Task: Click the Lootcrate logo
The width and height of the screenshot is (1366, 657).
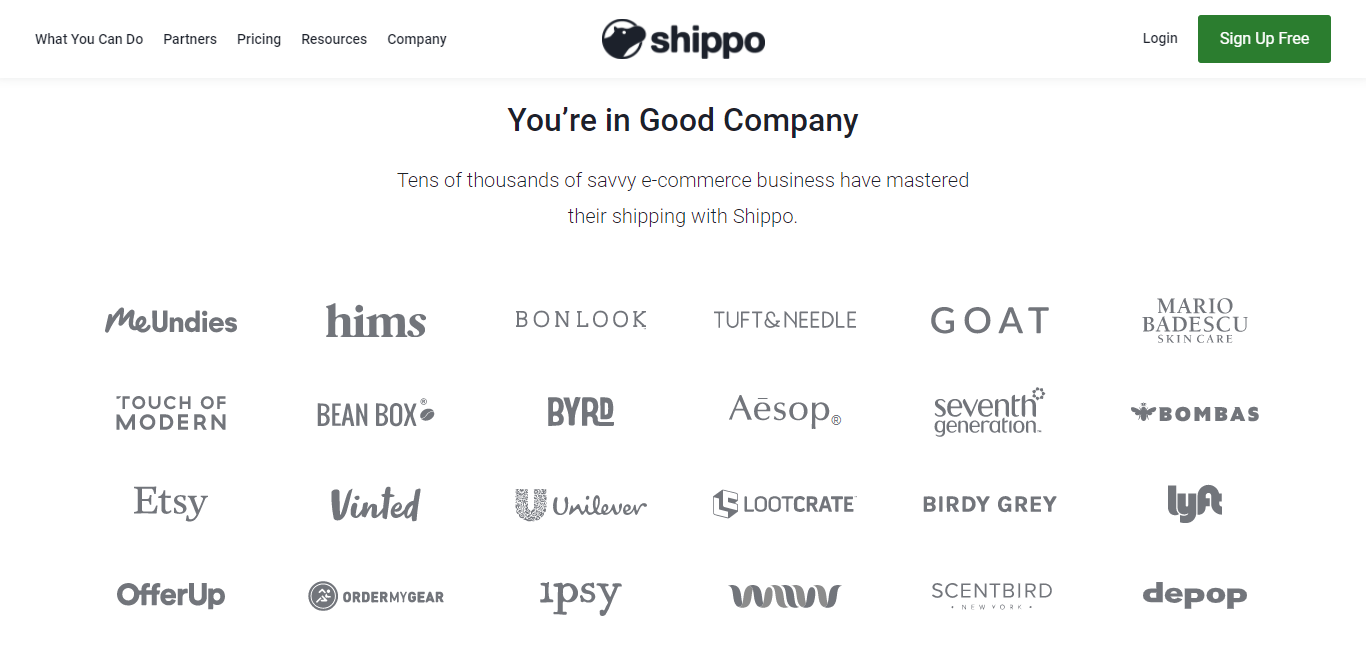Action: pos(785,504)
